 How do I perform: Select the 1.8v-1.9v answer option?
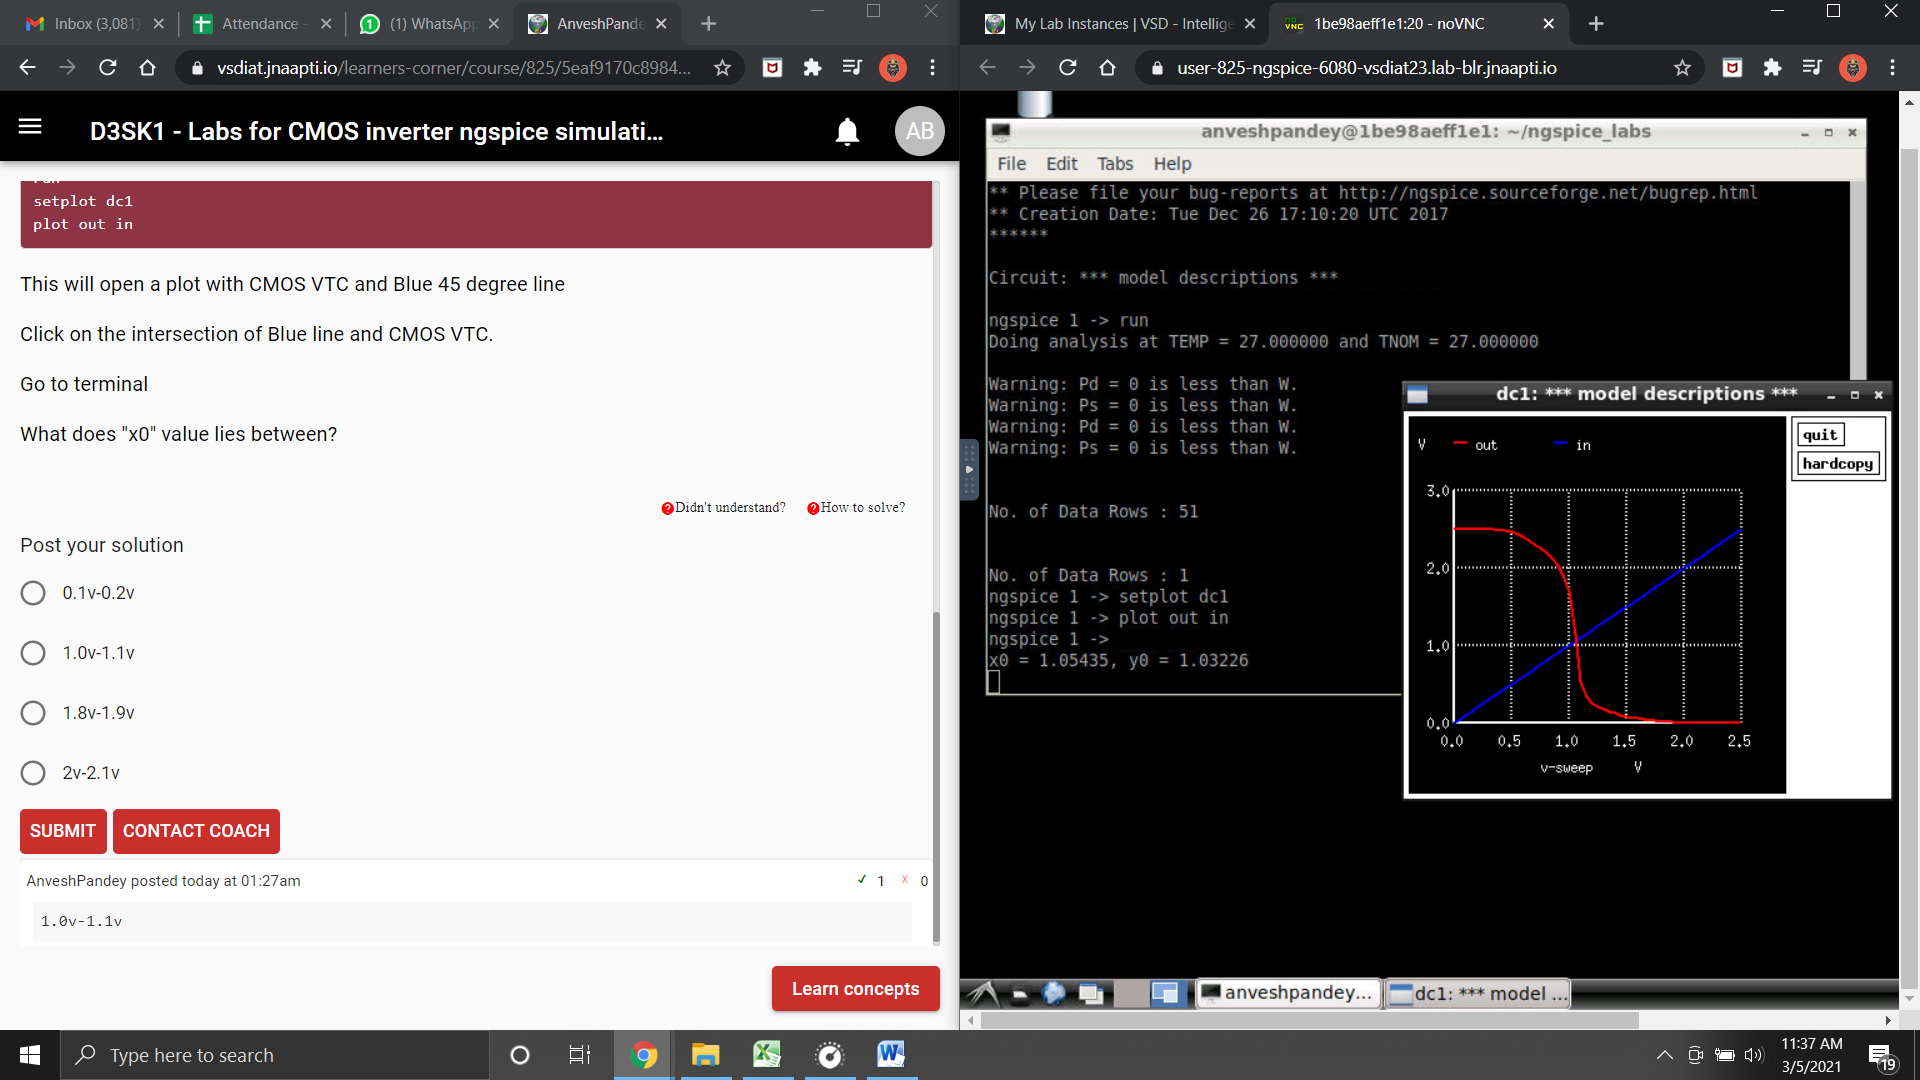[32, 712]
